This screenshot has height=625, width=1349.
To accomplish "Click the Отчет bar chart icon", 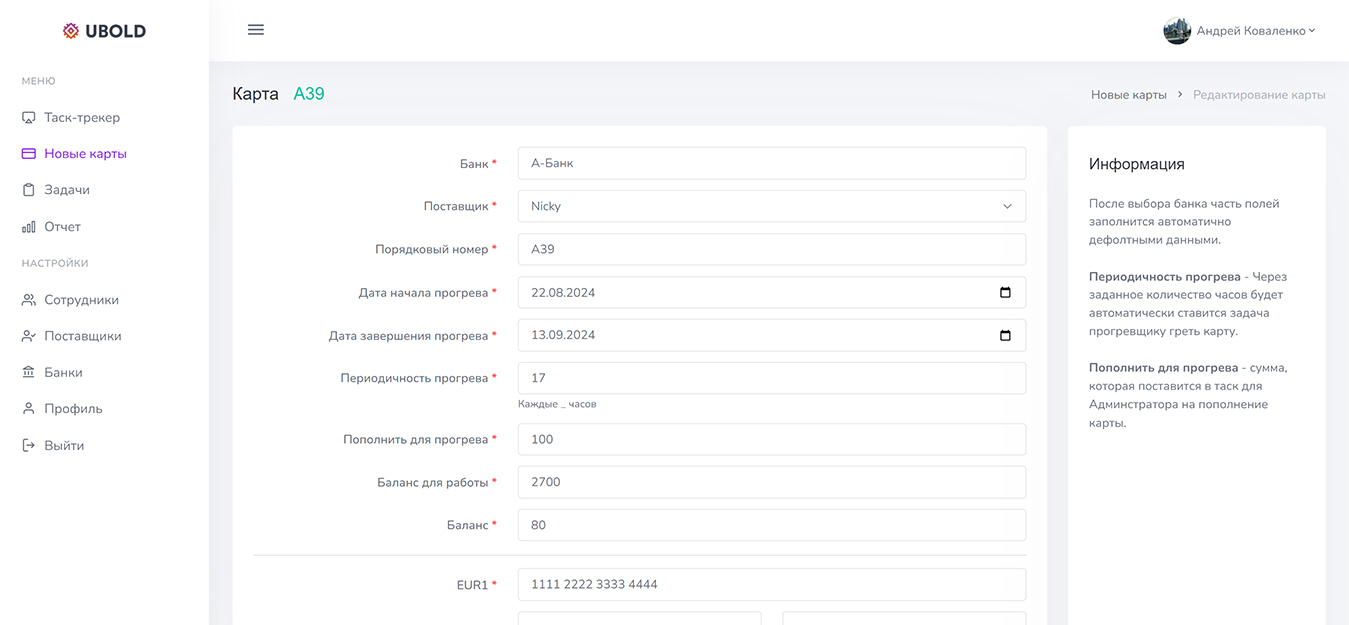I will pos(29,227).
